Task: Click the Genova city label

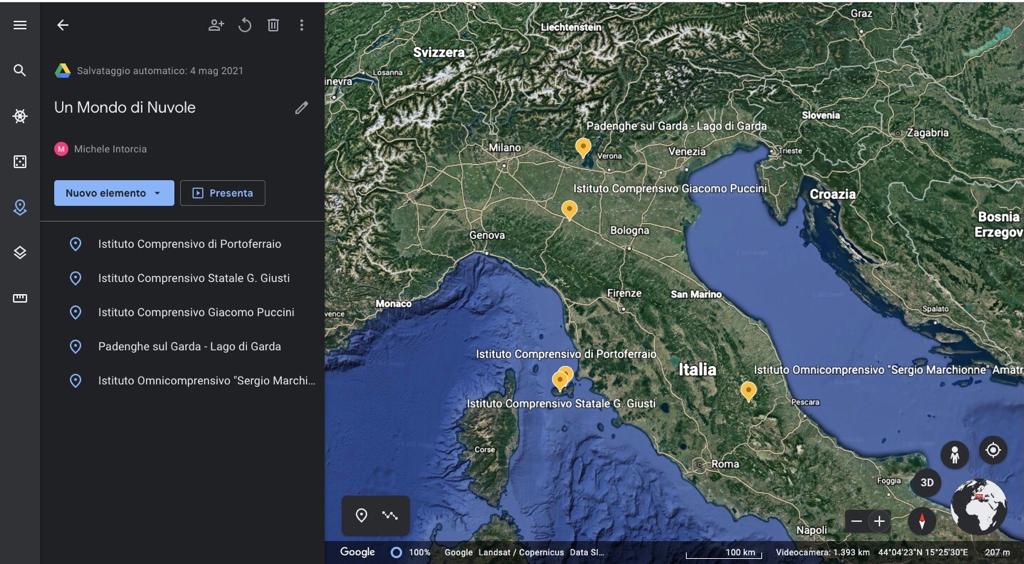Action: [x=487, y=235]
